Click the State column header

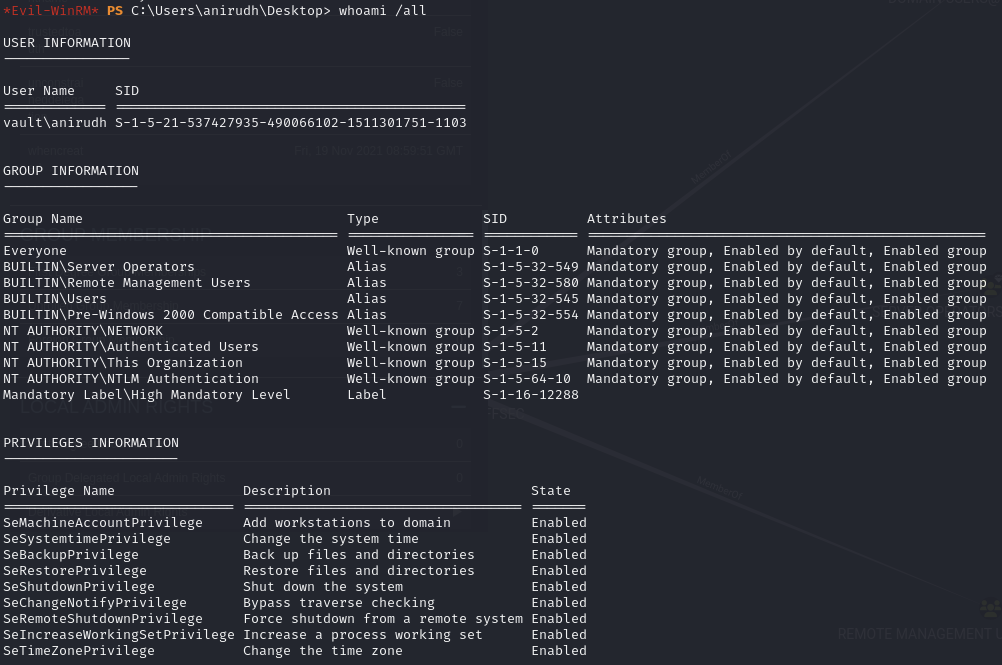coord(551,491)
